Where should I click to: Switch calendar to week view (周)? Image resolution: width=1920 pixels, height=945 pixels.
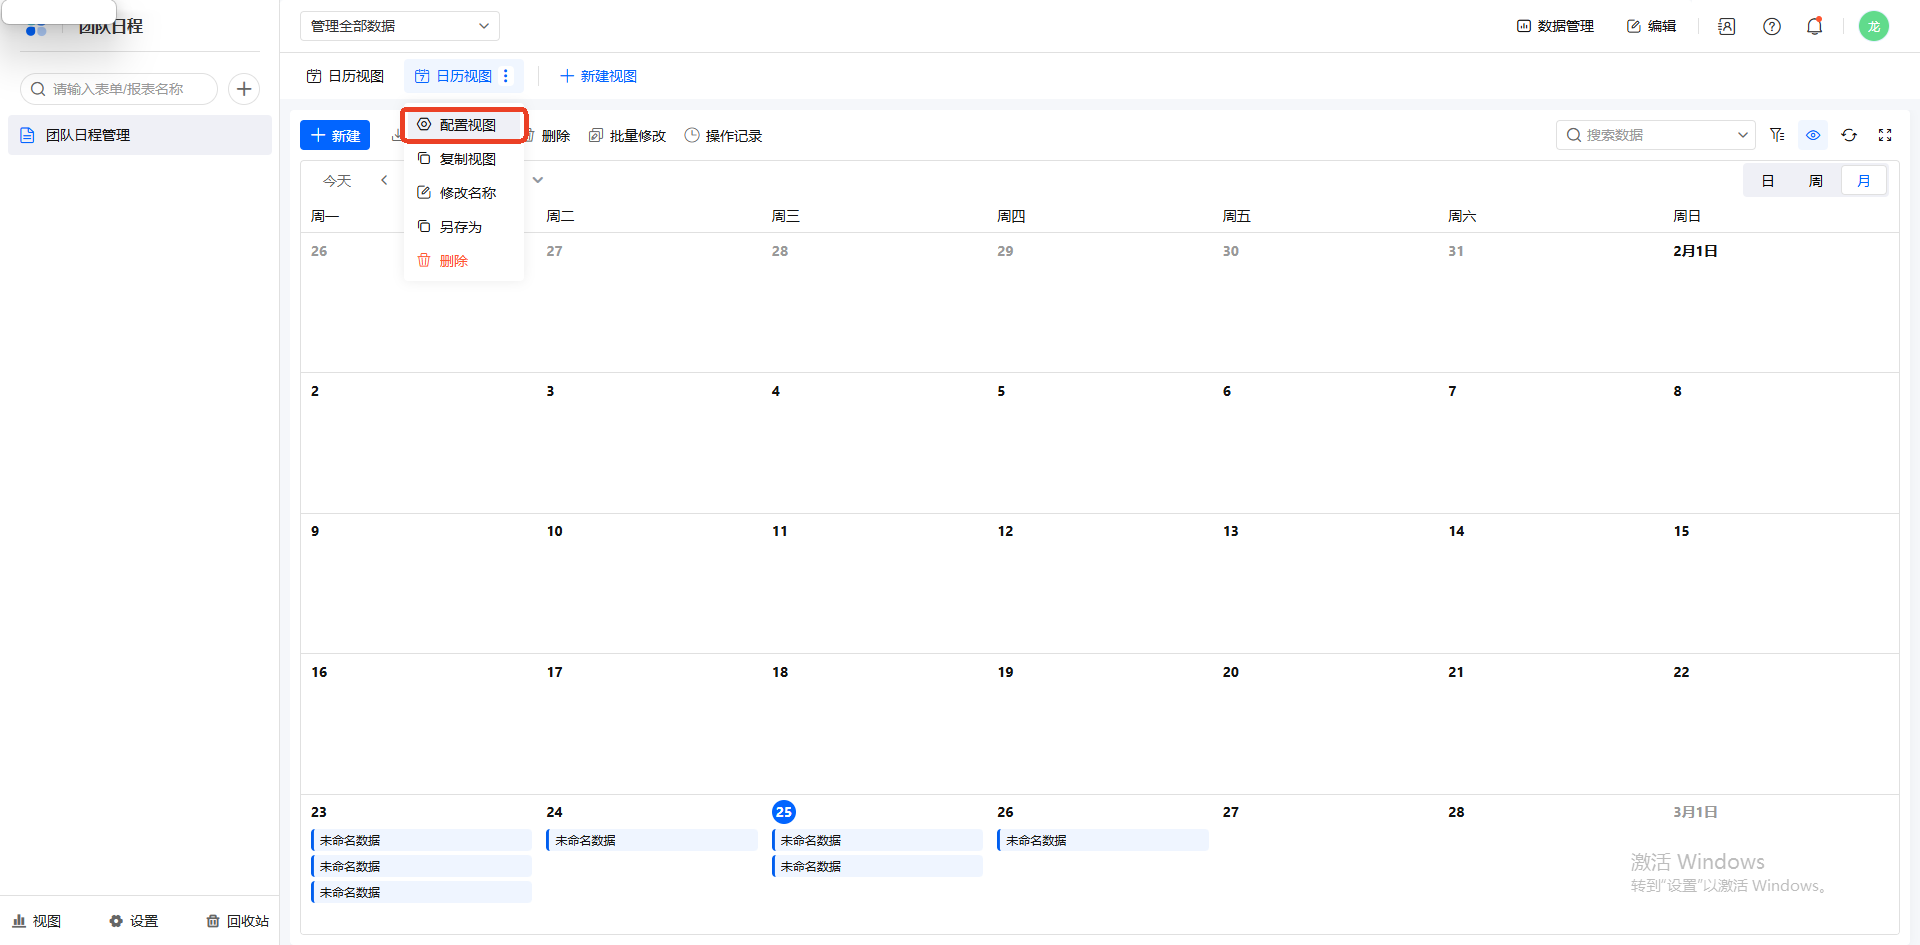point(1815,181)
